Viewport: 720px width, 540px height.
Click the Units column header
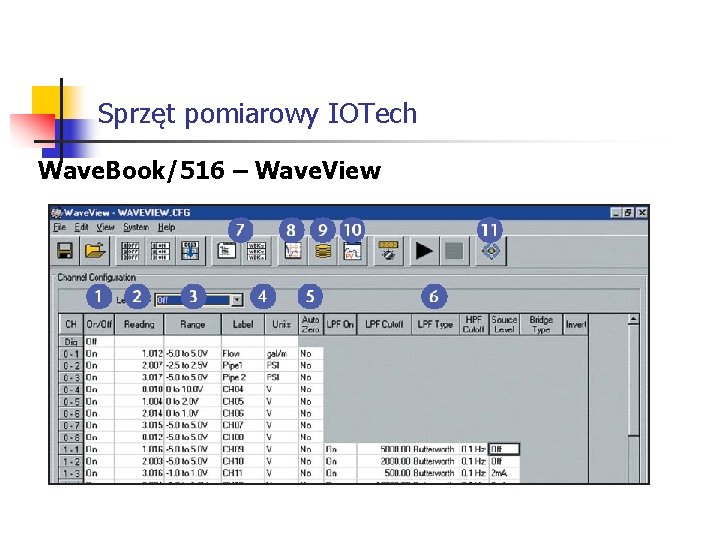(x=281, y=325)
